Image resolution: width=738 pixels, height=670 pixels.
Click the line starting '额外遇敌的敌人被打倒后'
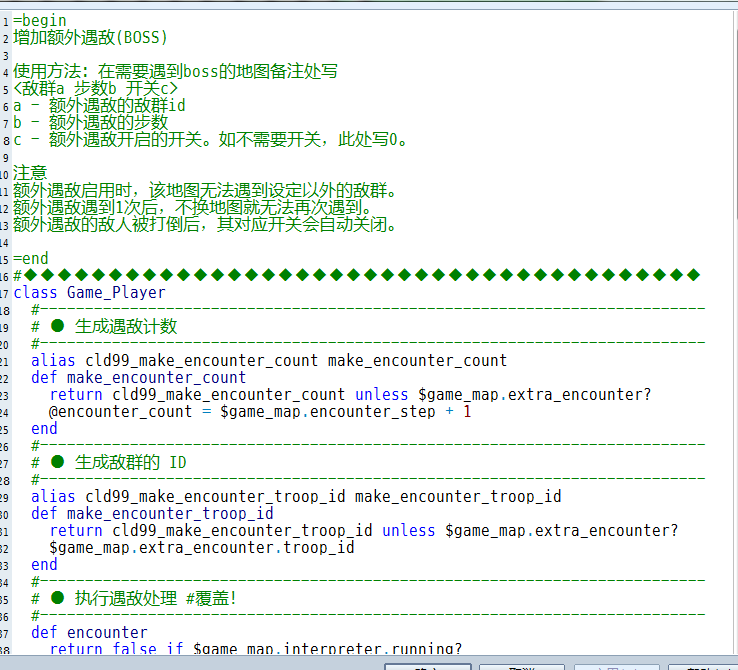pos(205,224)
